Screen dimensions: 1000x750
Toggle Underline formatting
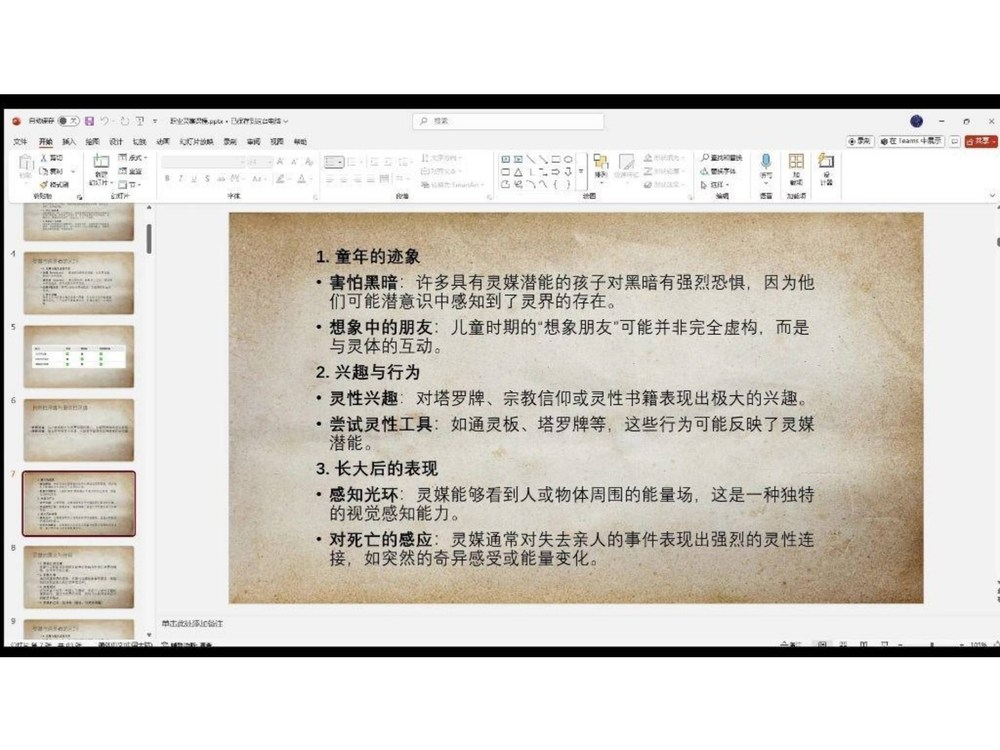coord(194,179)
